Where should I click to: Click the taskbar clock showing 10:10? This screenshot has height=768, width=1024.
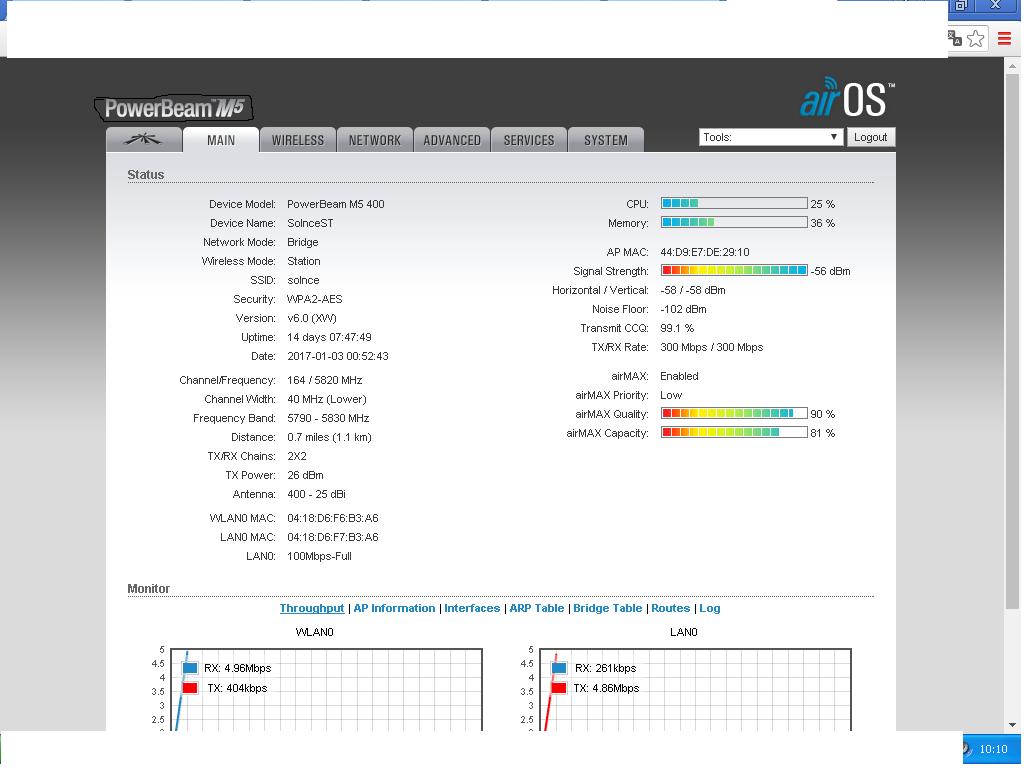pyautogui.click(x=993, y=749)
